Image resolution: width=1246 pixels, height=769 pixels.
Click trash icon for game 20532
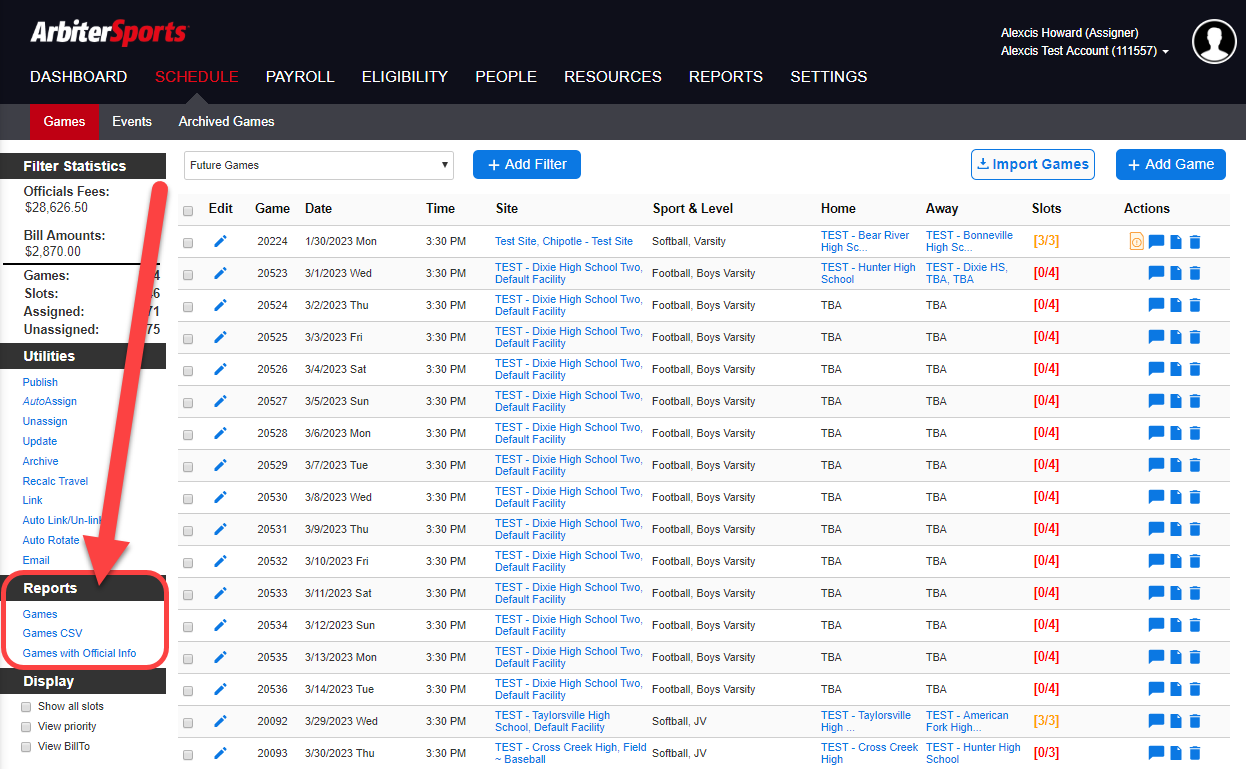(1195, 561)
